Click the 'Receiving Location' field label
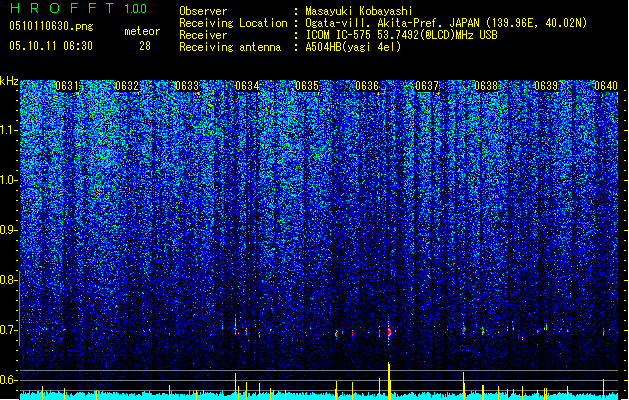The width and height of the screenshot is (629, 400). pyautogui.click(x=233, y=23)
